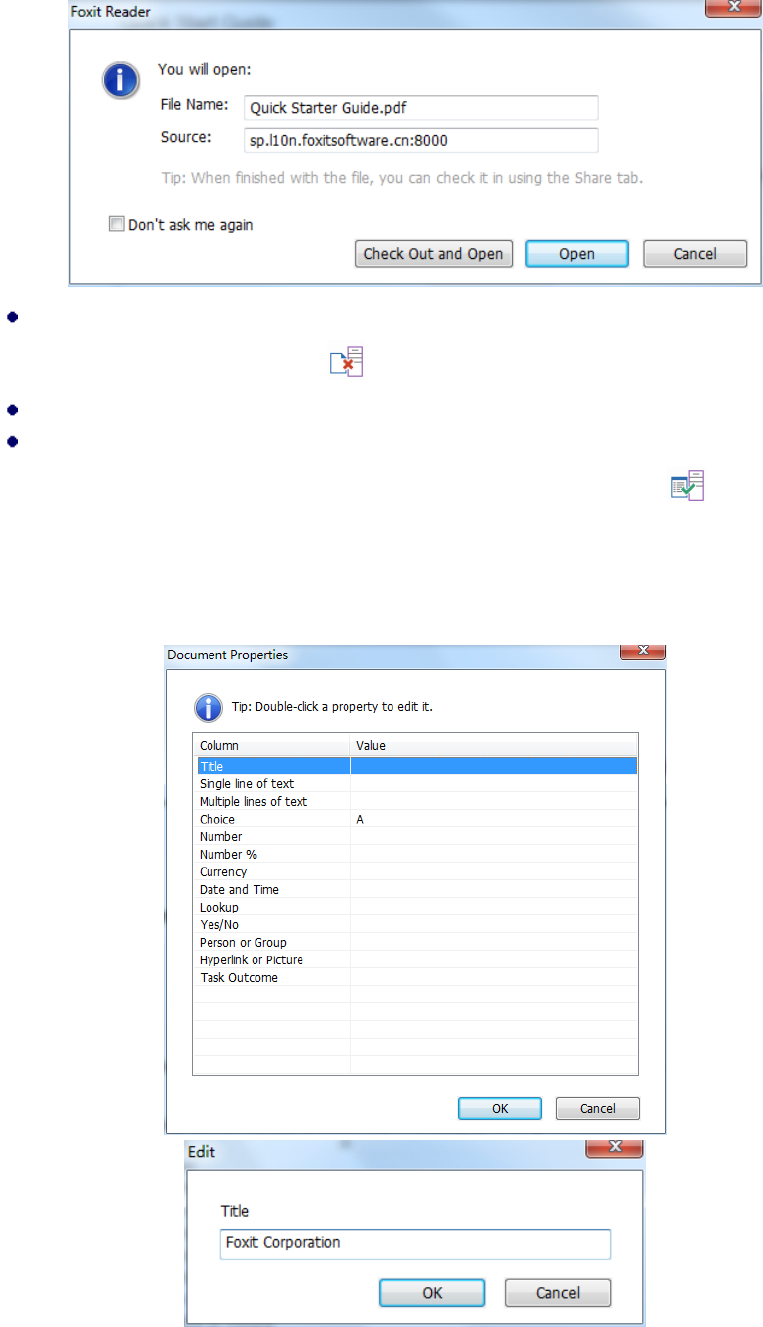Select the Multiple lines of text row
The height and width of the screenshot is (1327, 763).
pyautogui.click(x=416, y=802)
